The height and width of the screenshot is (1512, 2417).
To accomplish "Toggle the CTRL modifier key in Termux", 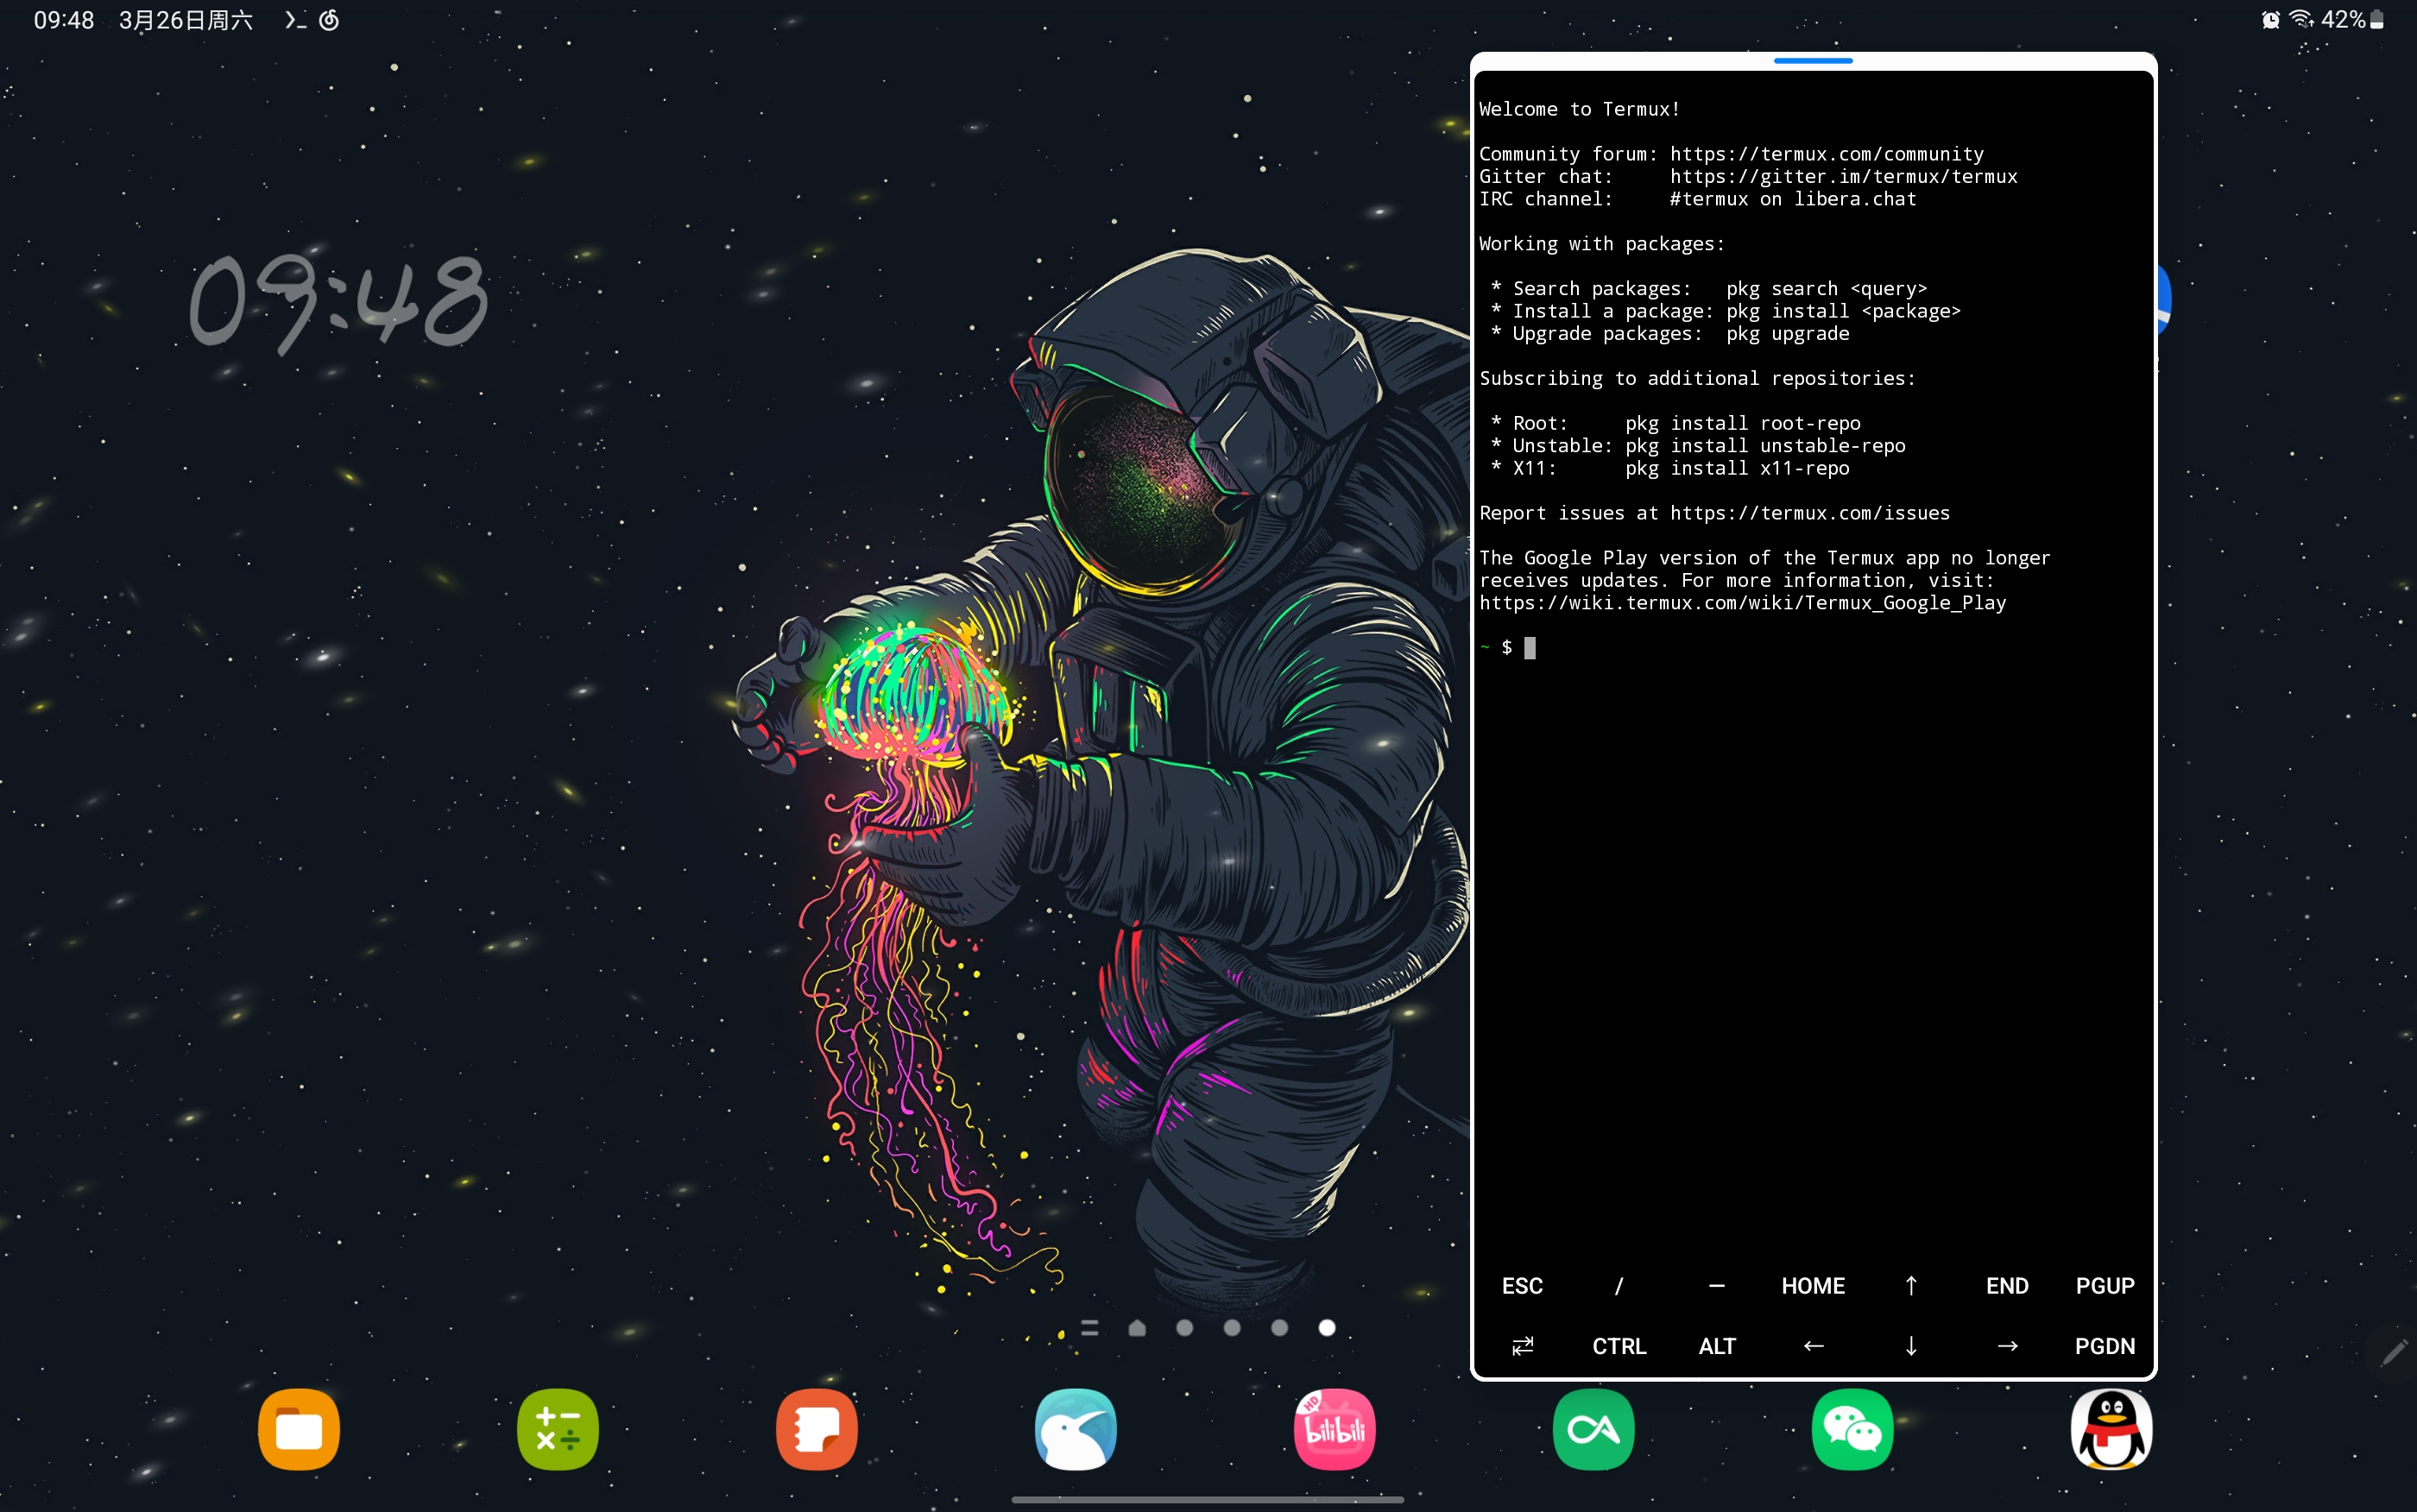I will pyautogui.click(x=1619, y=1346).
